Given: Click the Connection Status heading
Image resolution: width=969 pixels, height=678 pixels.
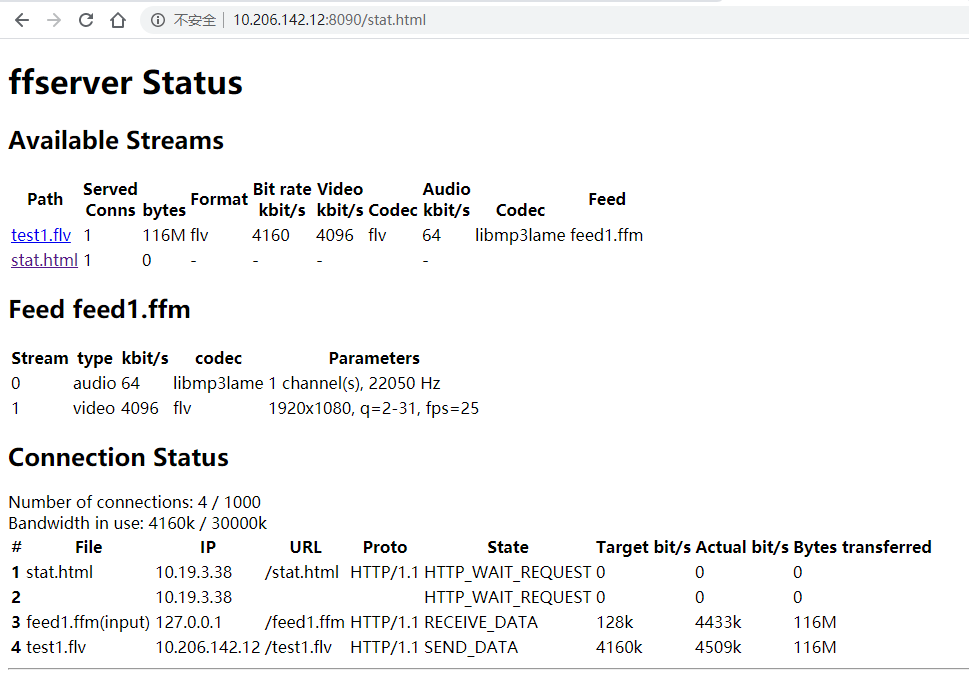Looking at the screenshot, I should (118, 457).
